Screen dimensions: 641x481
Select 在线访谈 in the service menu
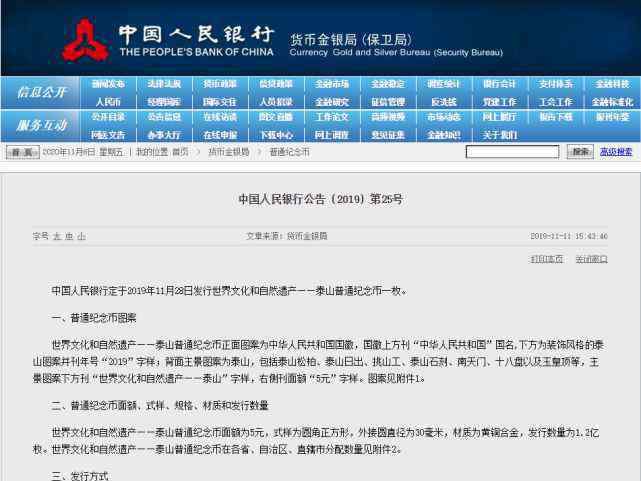220,117
